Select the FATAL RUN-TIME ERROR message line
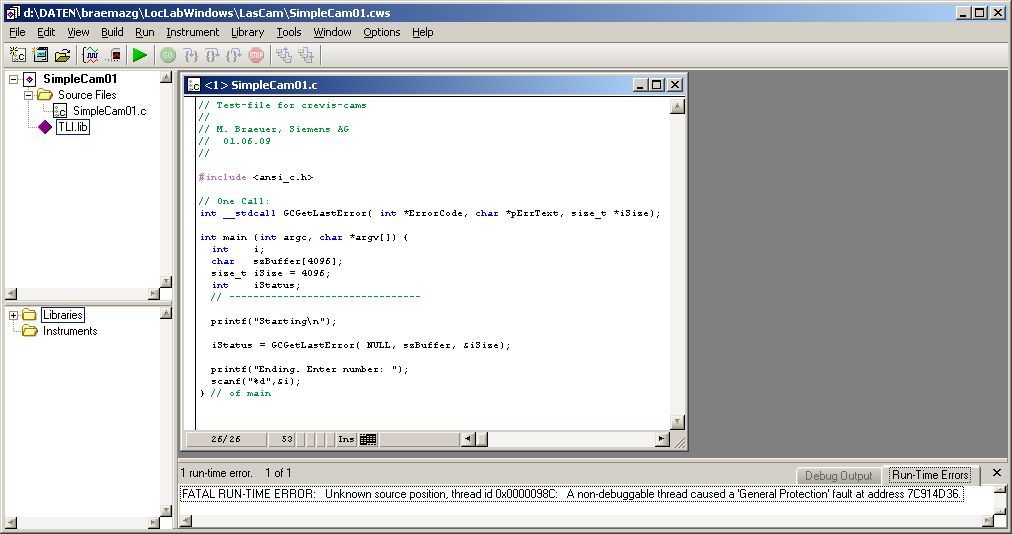Screen dimensions: 1012x534 [x=572, y=494]
